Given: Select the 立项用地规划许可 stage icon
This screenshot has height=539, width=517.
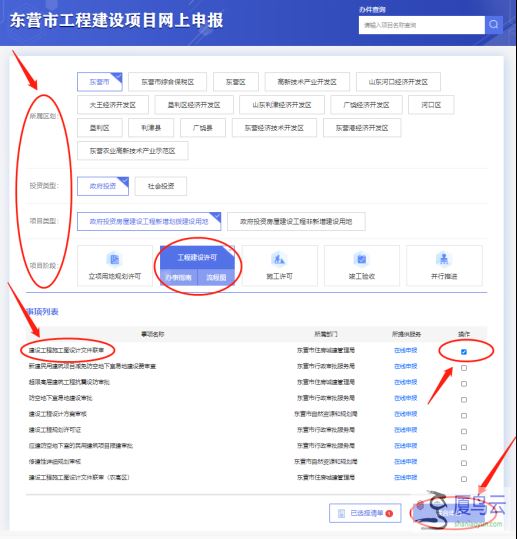Looking at the screenshot, I should pos(114,259).
